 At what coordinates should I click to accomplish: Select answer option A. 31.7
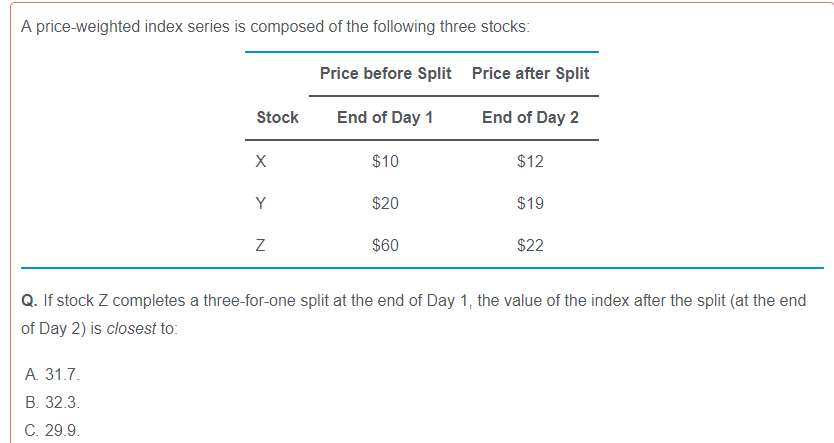click(x=50, y=375)
